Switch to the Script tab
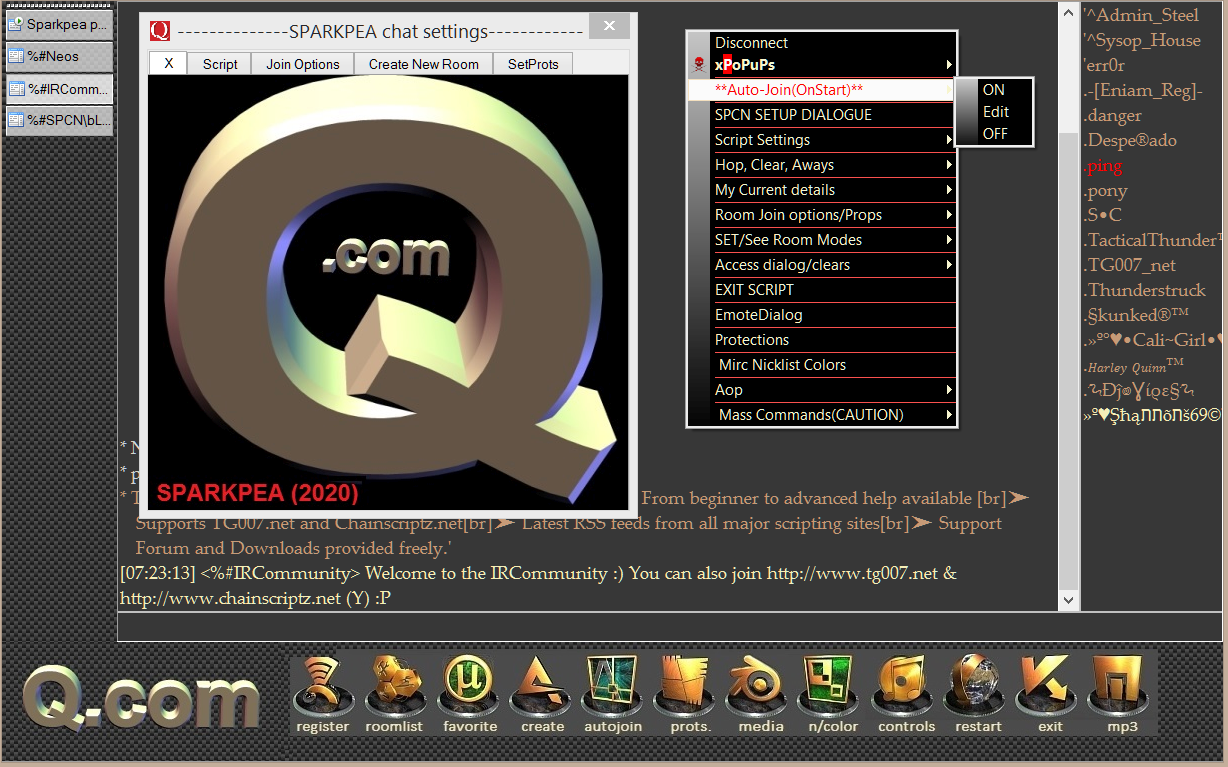 coord(220,63)
